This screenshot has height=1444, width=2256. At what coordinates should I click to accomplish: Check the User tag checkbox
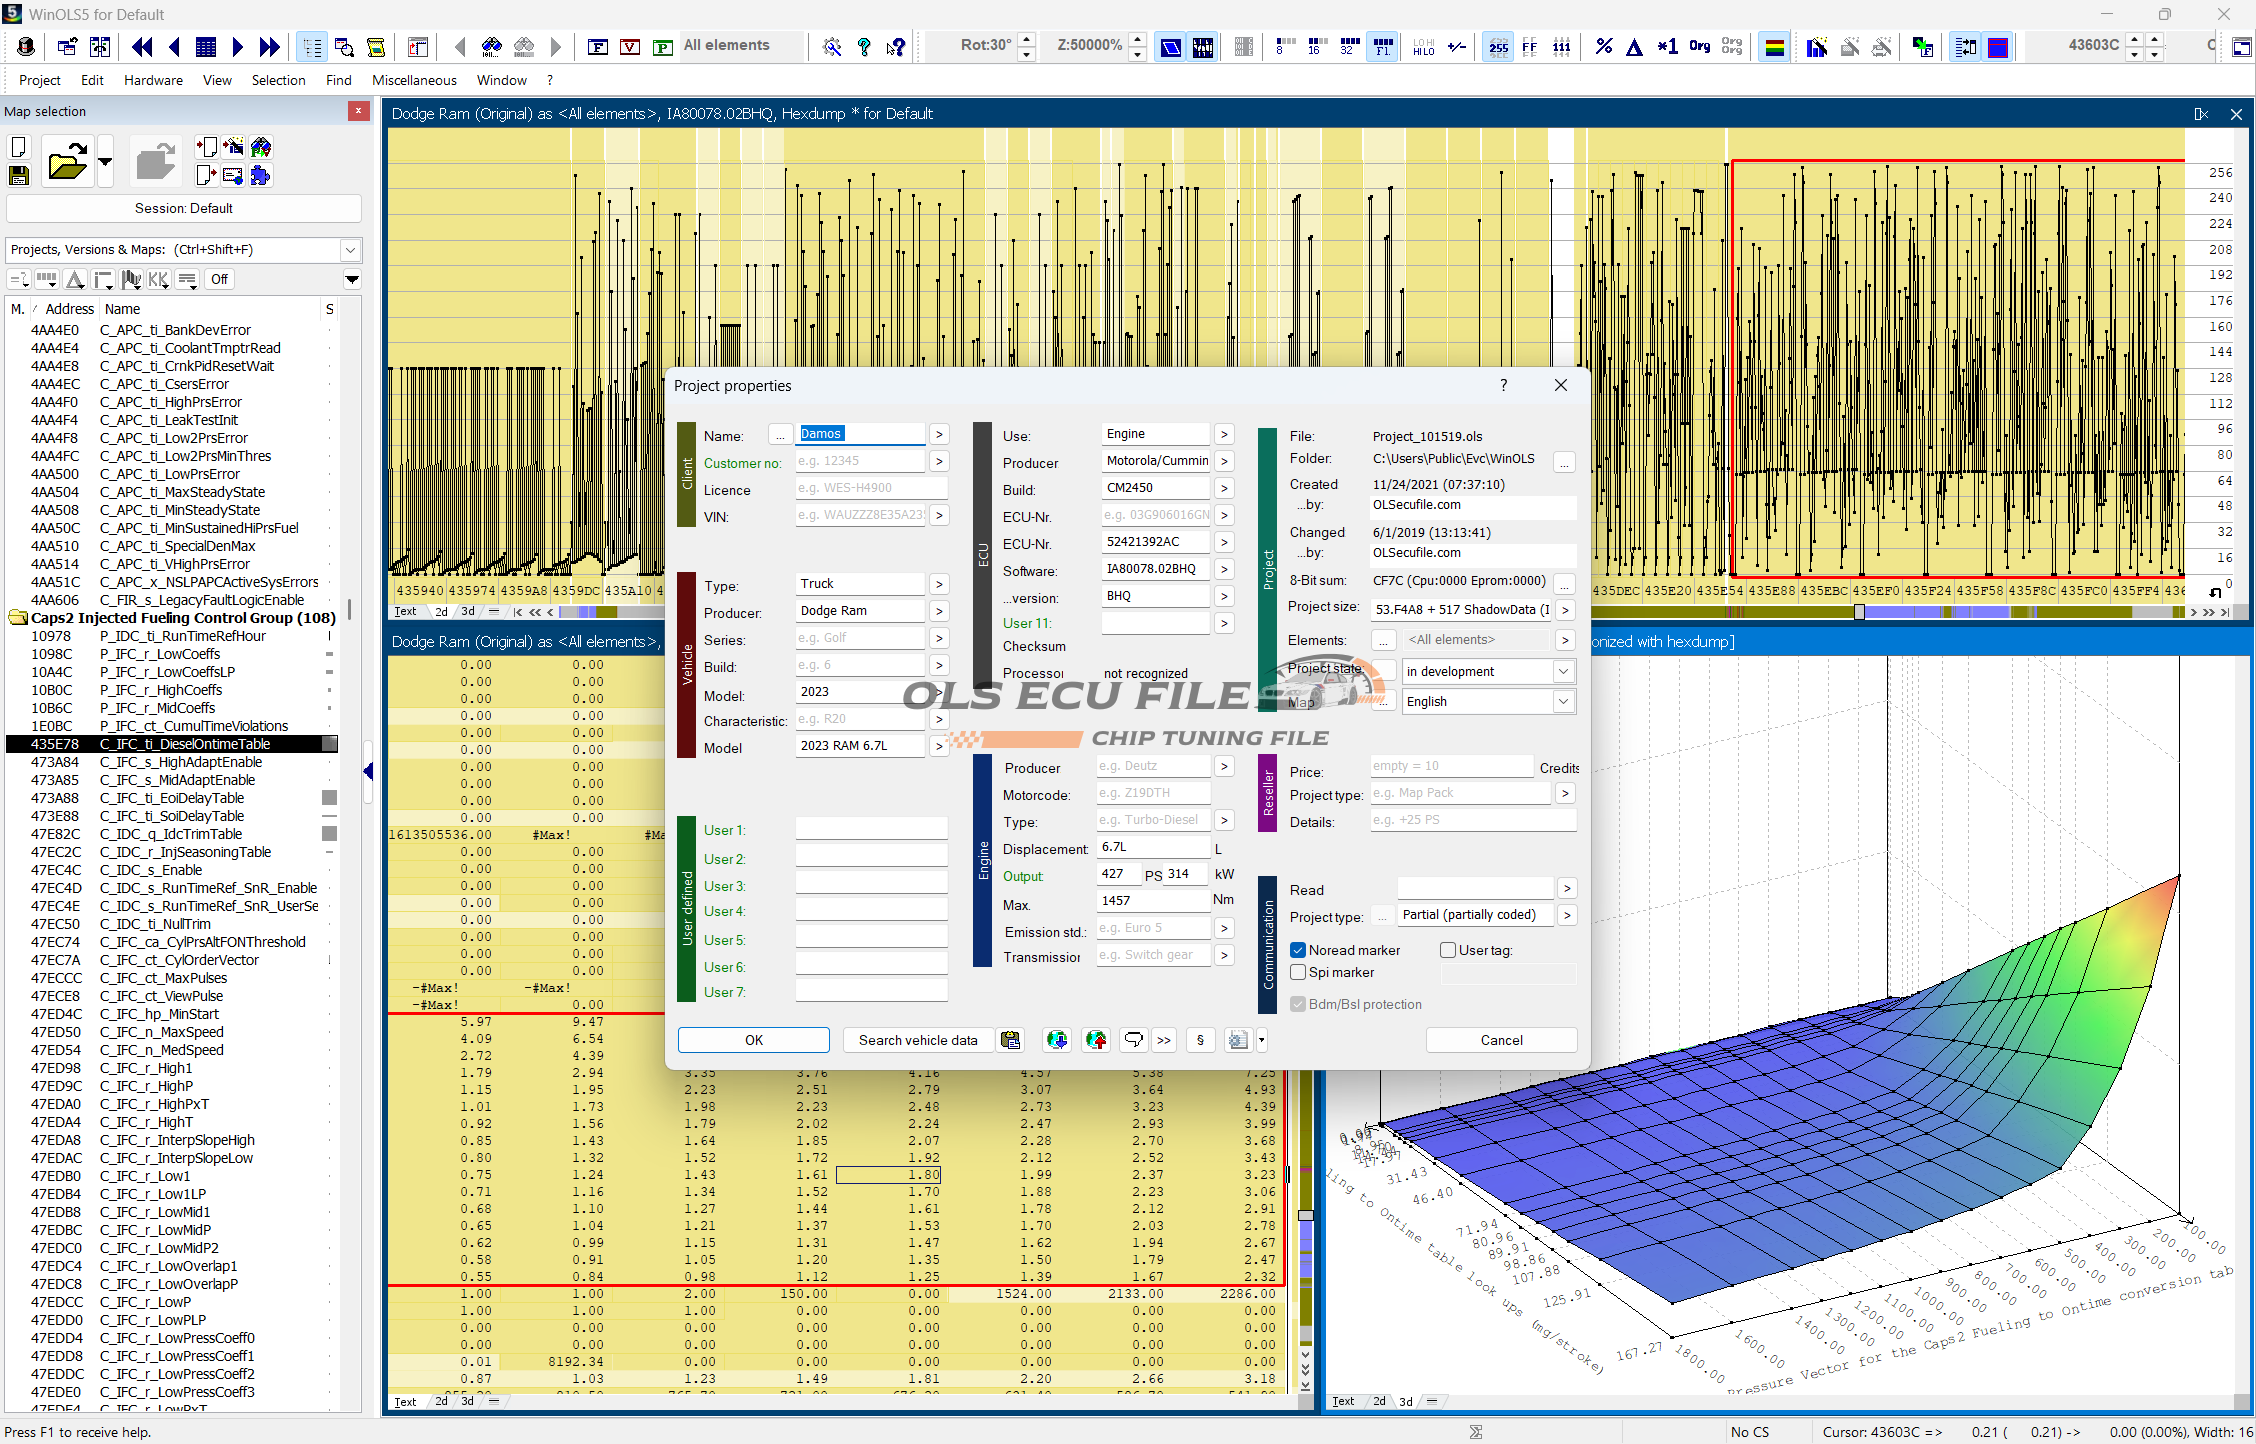[x=1447, y=950]
